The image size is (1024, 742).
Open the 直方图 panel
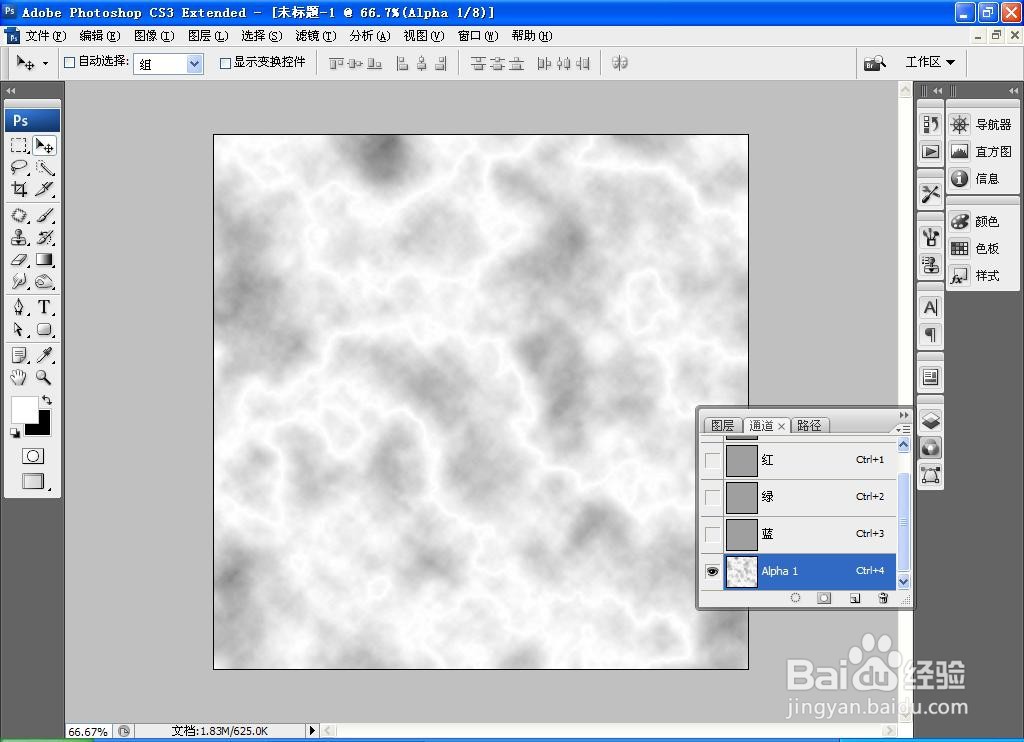(x=982, y=152)
